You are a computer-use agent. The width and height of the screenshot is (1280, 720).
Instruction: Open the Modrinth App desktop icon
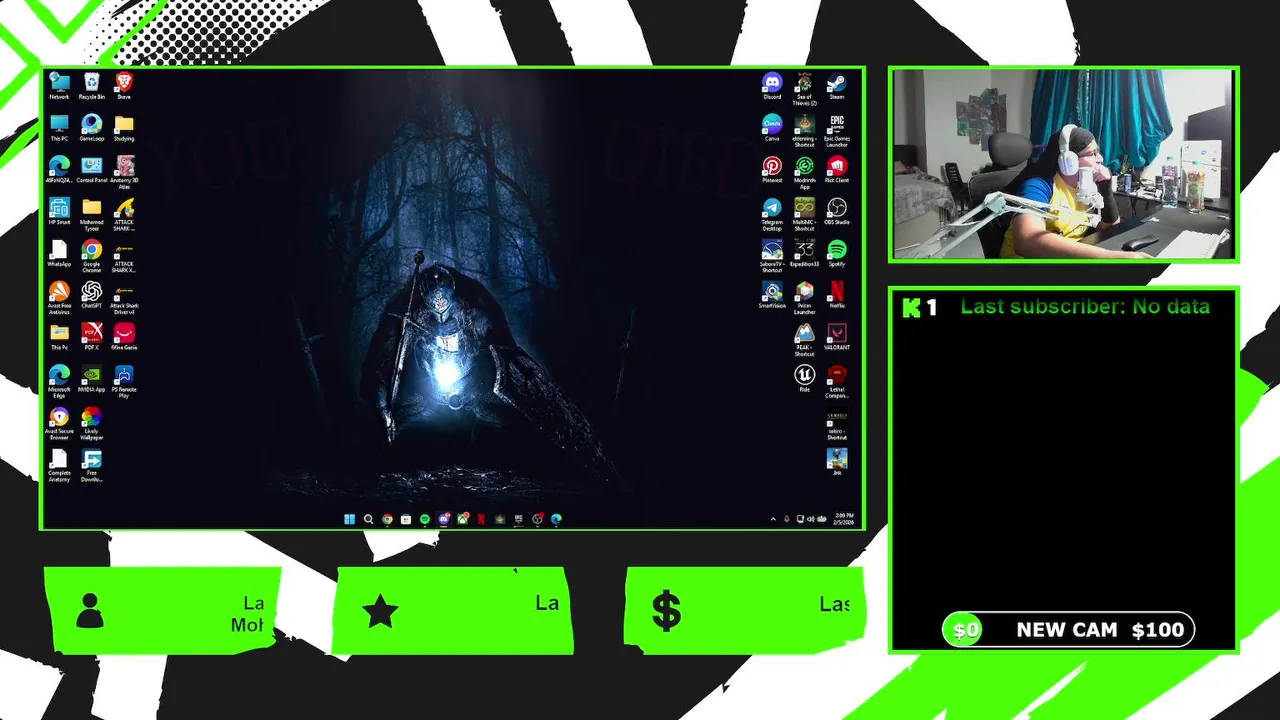pos(805,172)
